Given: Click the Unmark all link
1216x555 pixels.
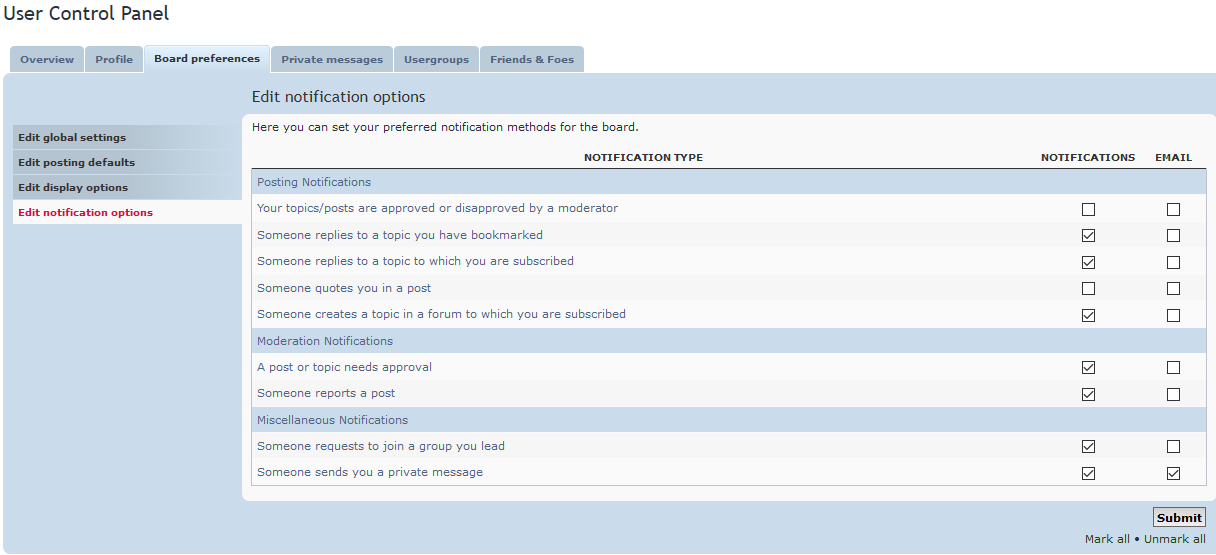Looking at the screenshot, I should [1174, 540].
